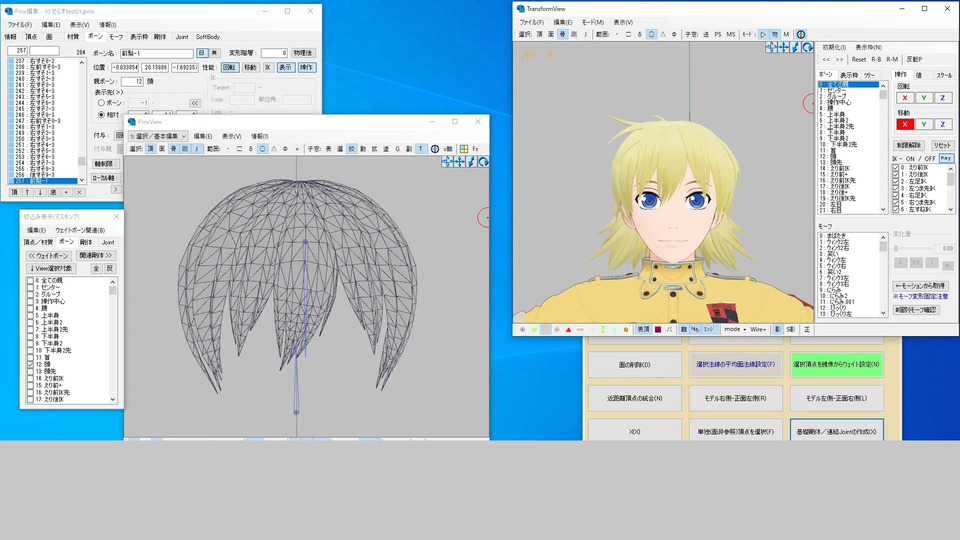
Task: Select ボーン radio button under 表示先
Action: pyautogui.click(x=102, y=103)
